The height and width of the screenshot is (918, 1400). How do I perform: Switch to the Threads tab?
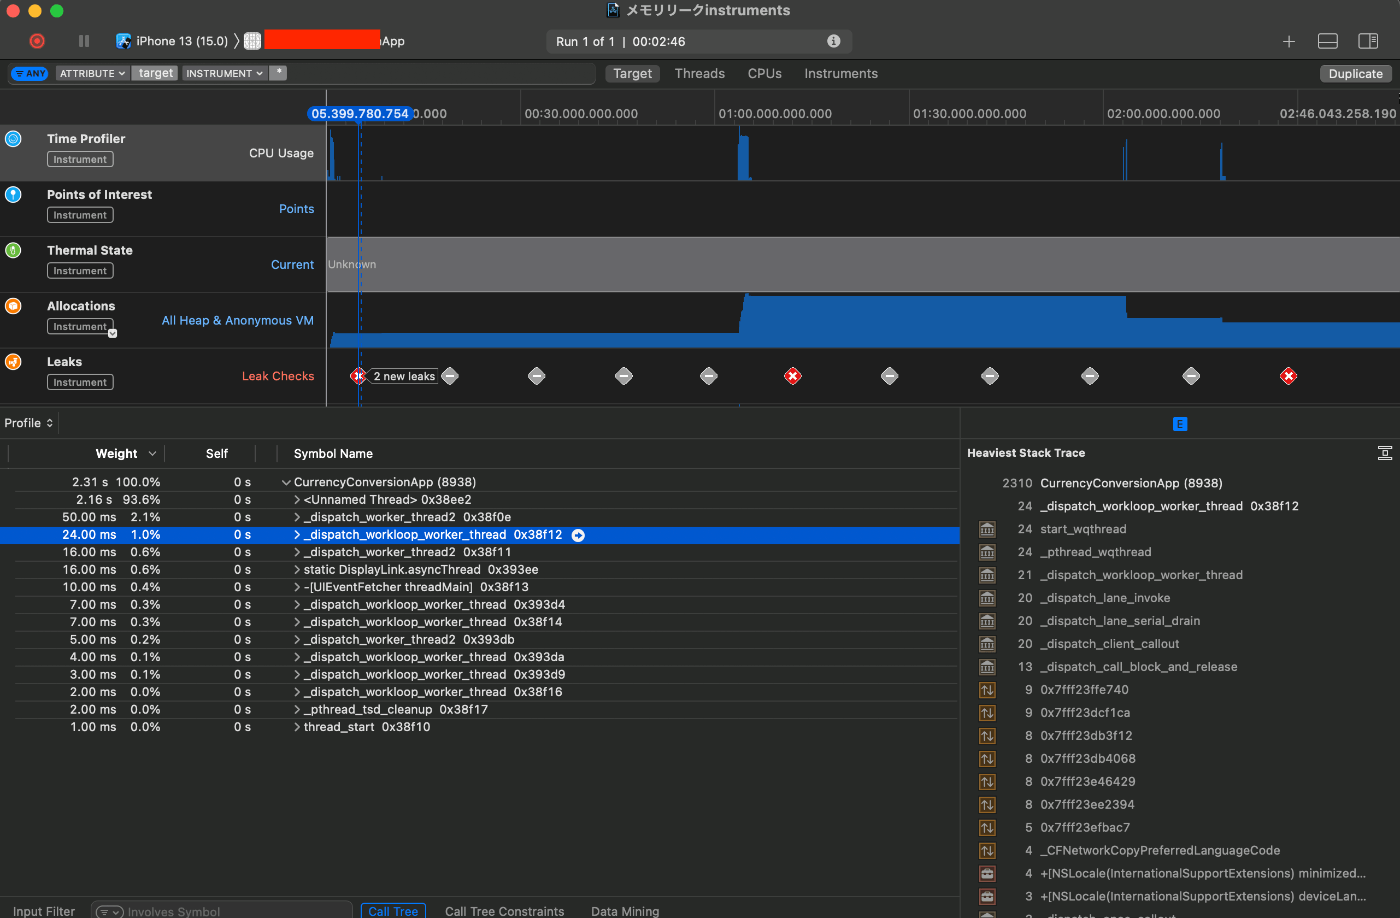coord(699,73)
